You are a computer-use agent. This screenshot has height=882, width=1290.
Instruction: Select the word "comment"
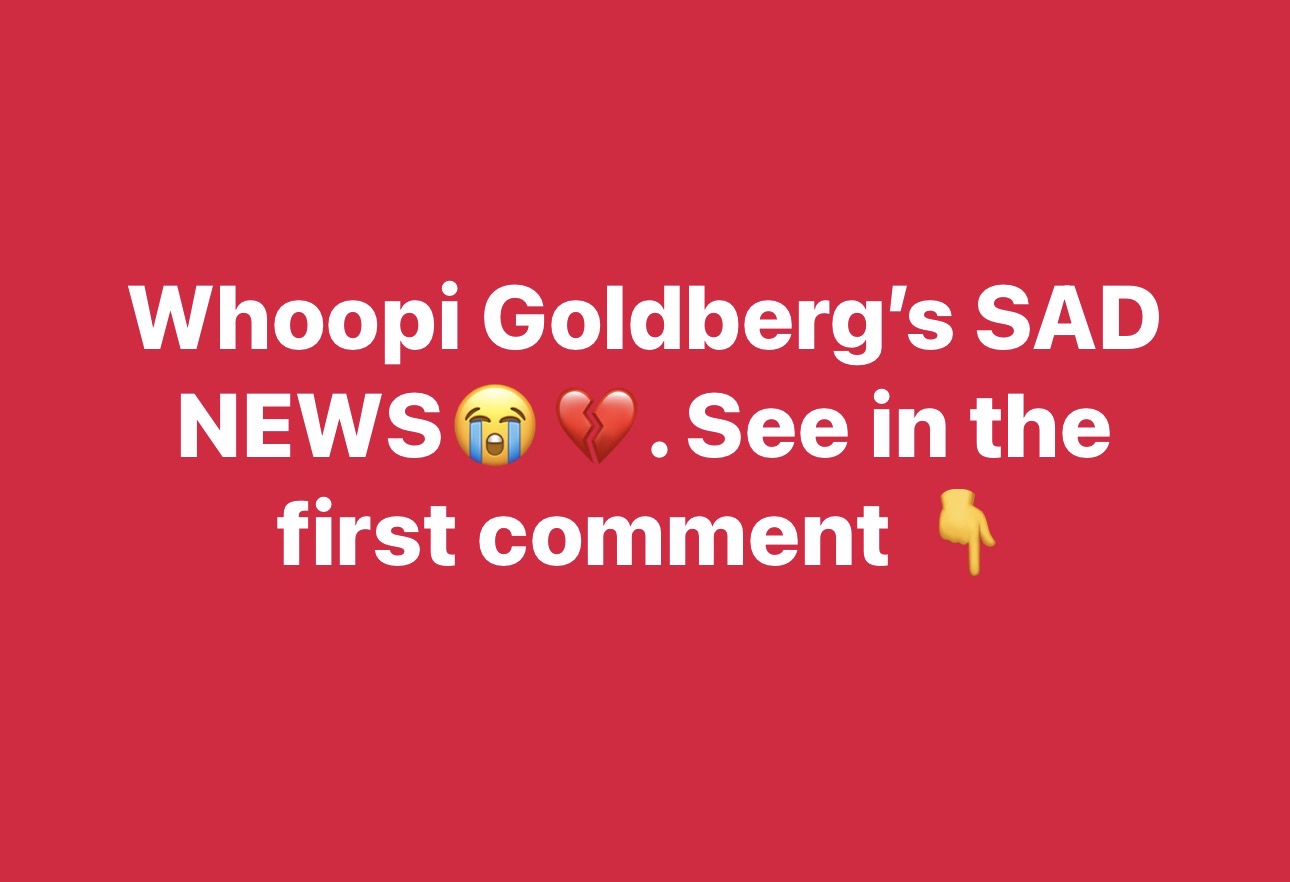[x=683, y=537]
